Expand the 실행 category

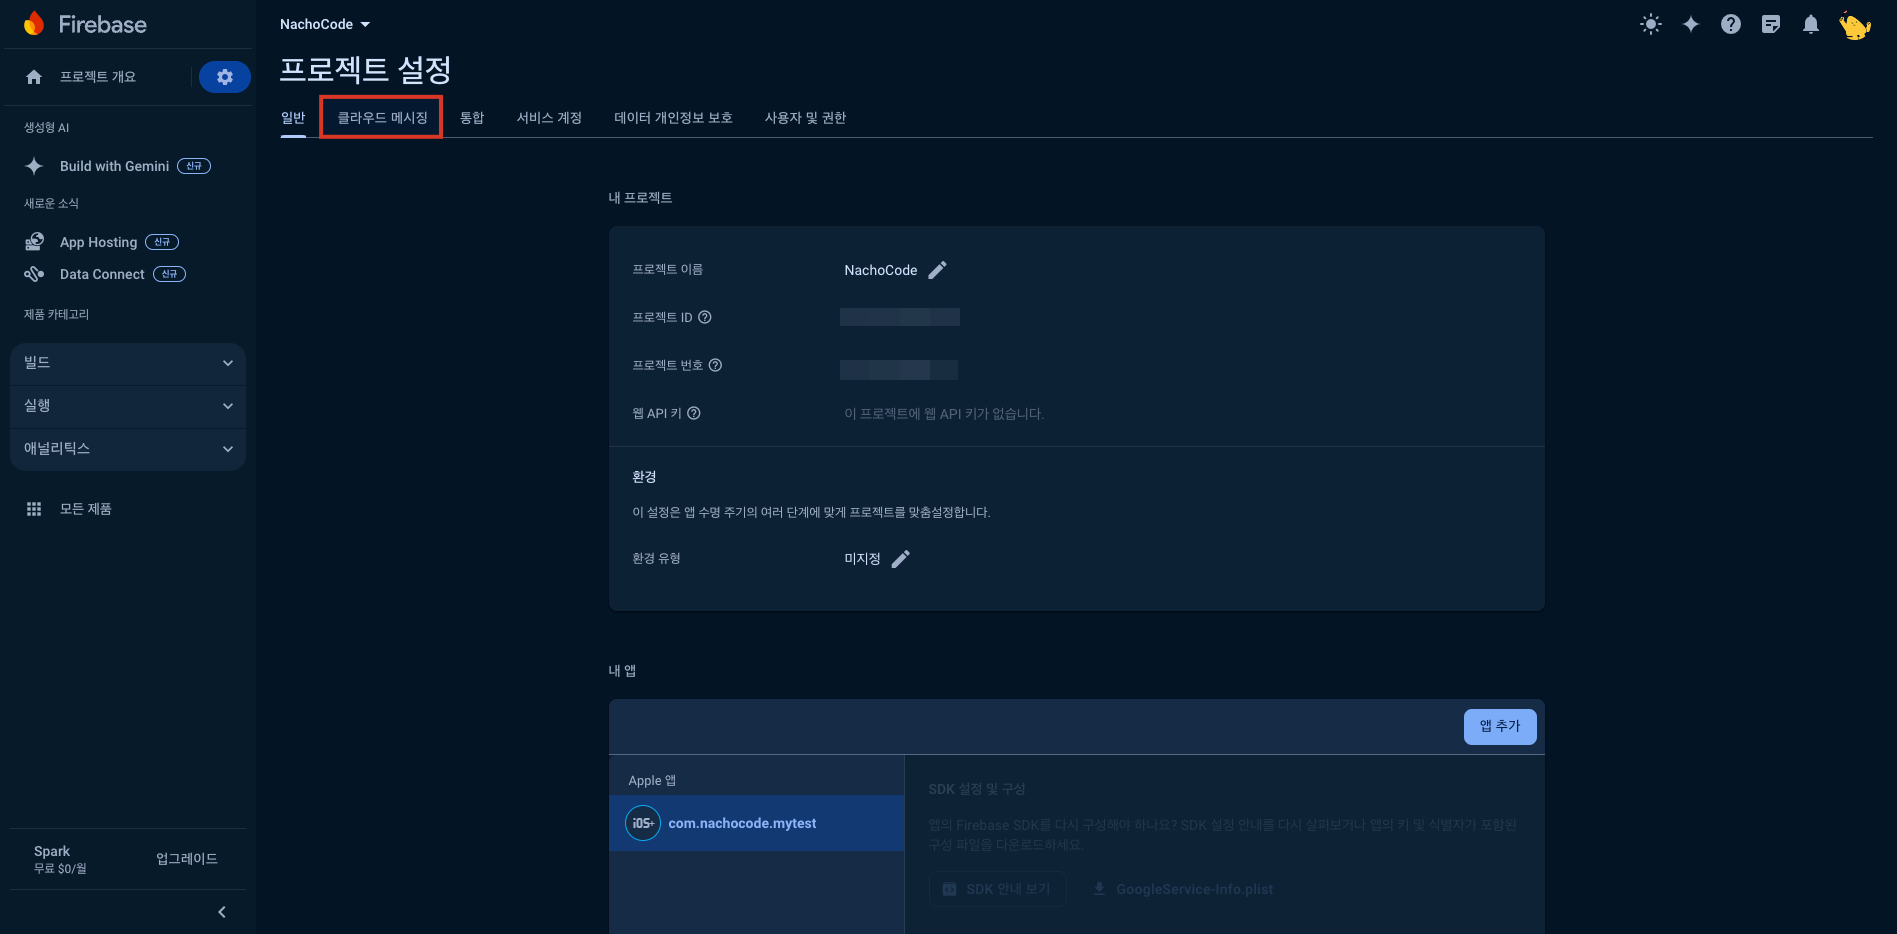(x=128, y=406)
